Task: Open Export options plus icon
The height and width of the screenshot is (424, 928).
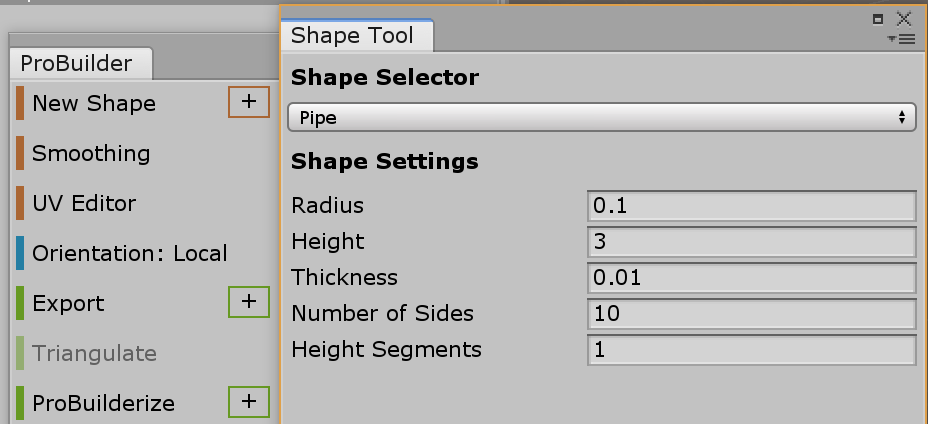Action: tap(249, 302)
